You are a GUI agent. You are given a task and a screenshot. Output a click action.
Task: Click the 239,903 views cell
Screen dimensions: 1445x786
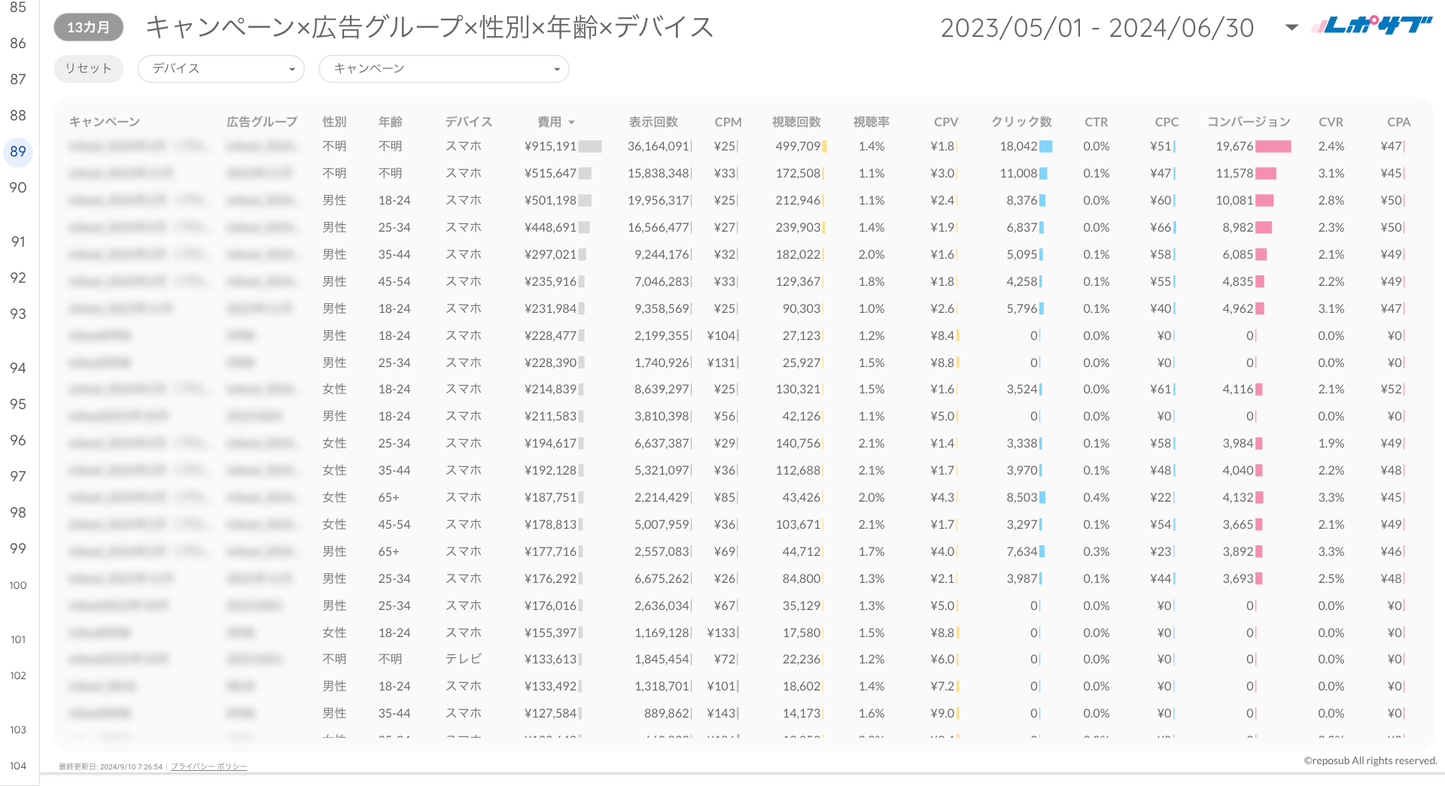tap(798, 228)
